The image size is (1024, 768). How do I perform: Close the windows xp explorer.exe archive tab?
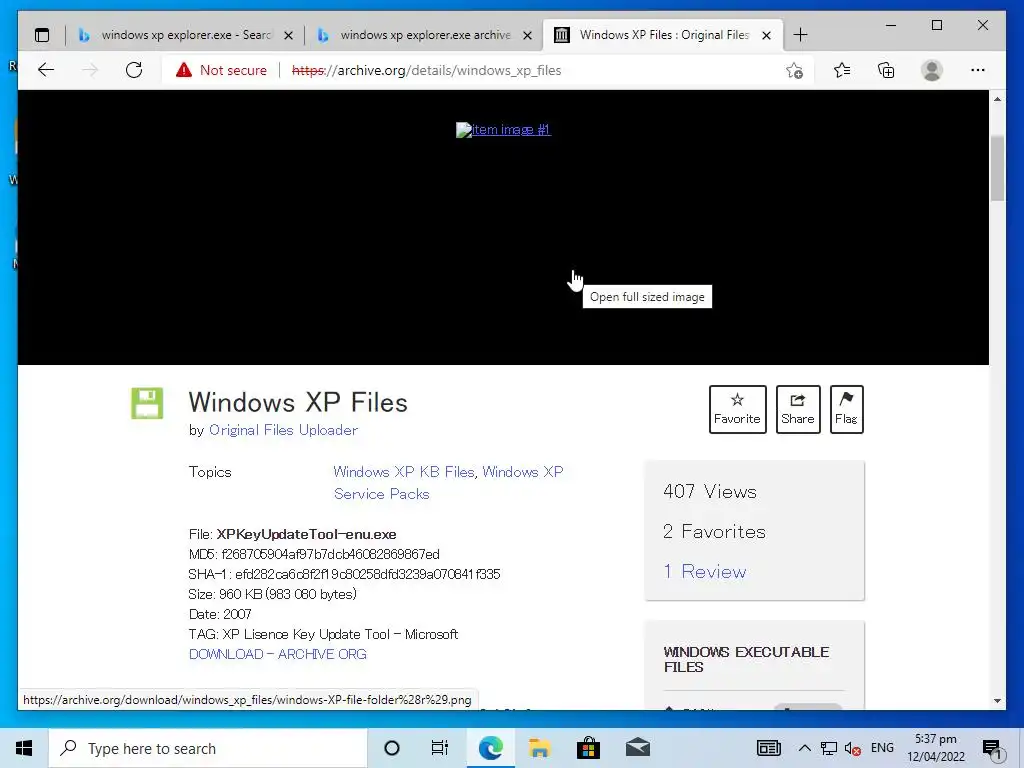pyautogui.click(x=528, y=35)
